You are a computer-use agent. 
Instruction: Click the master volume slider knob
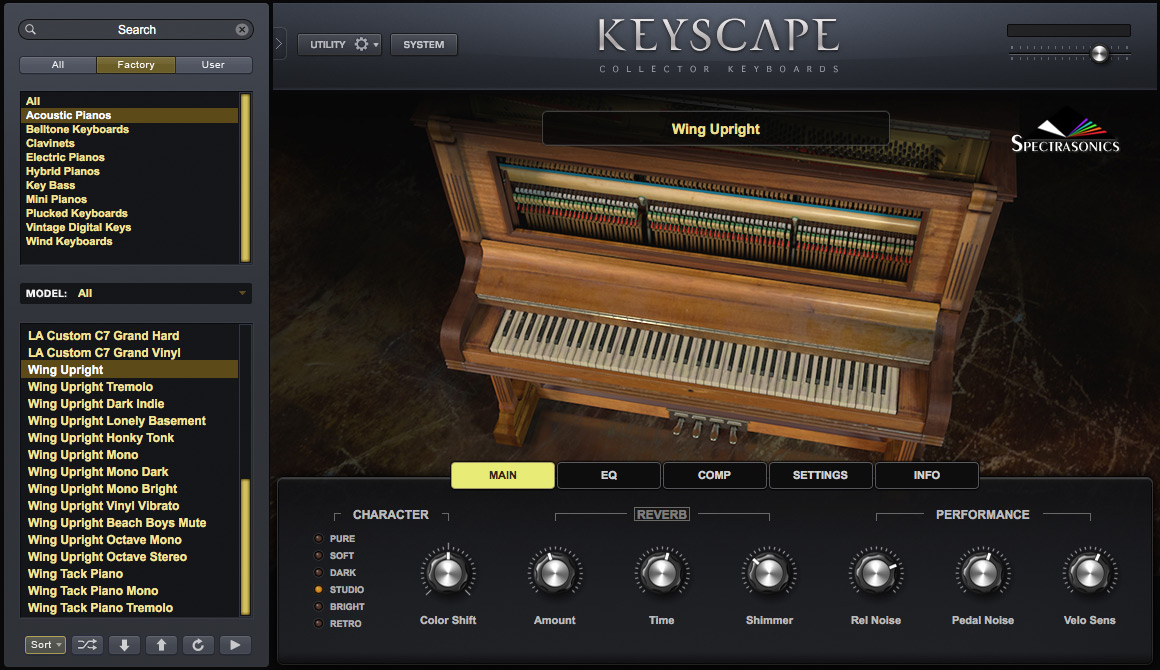coord(1100,53)
